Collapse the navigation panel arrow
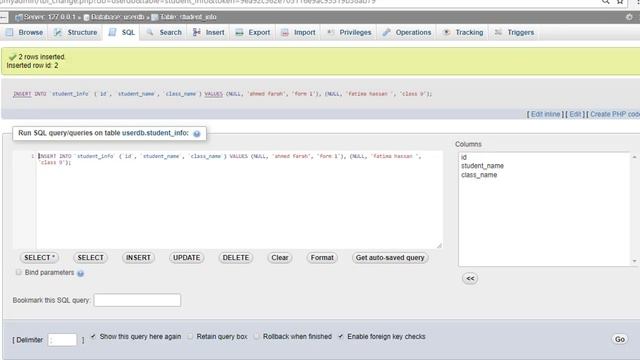 [x=4, y=17]
